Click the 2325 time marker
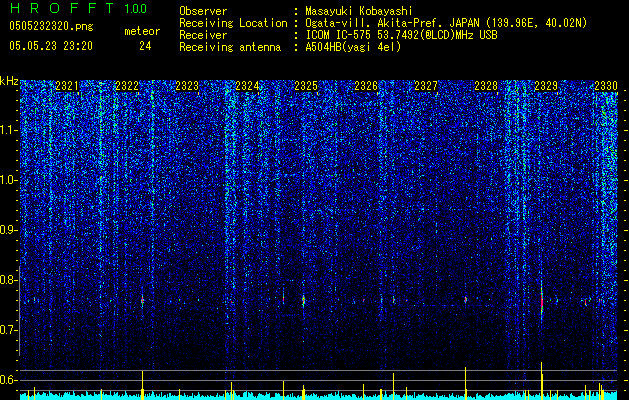Viewport: 629px width, 400px height. coord(306,86)
